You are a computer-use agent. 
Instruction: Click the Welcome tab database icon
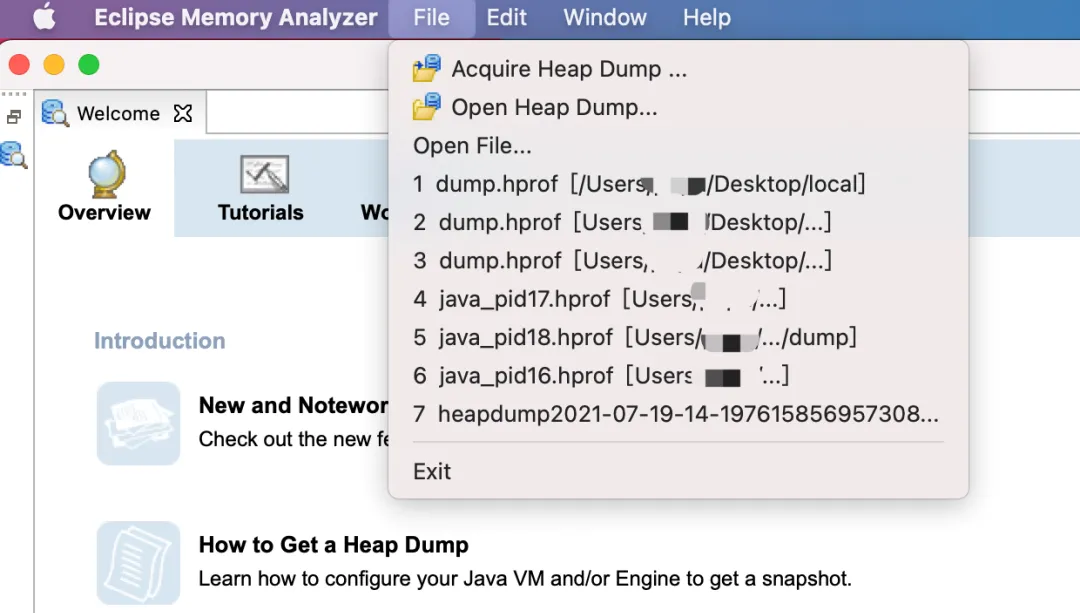click(x=55, y=113)
